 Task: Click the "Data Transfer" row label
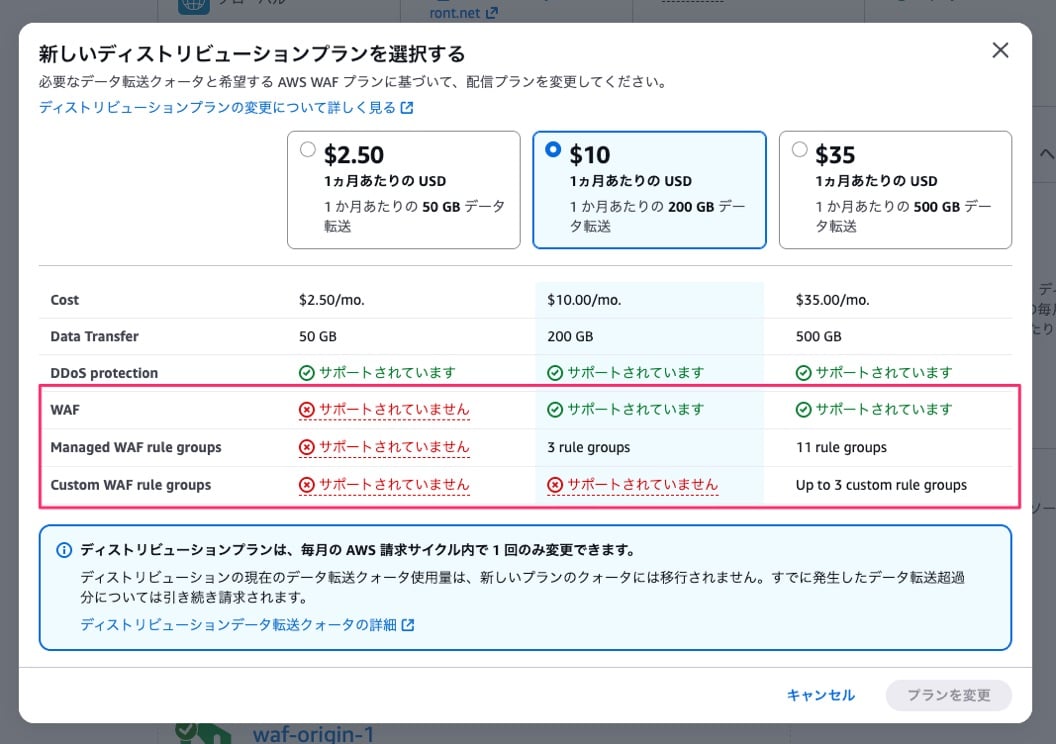[94, 337]
